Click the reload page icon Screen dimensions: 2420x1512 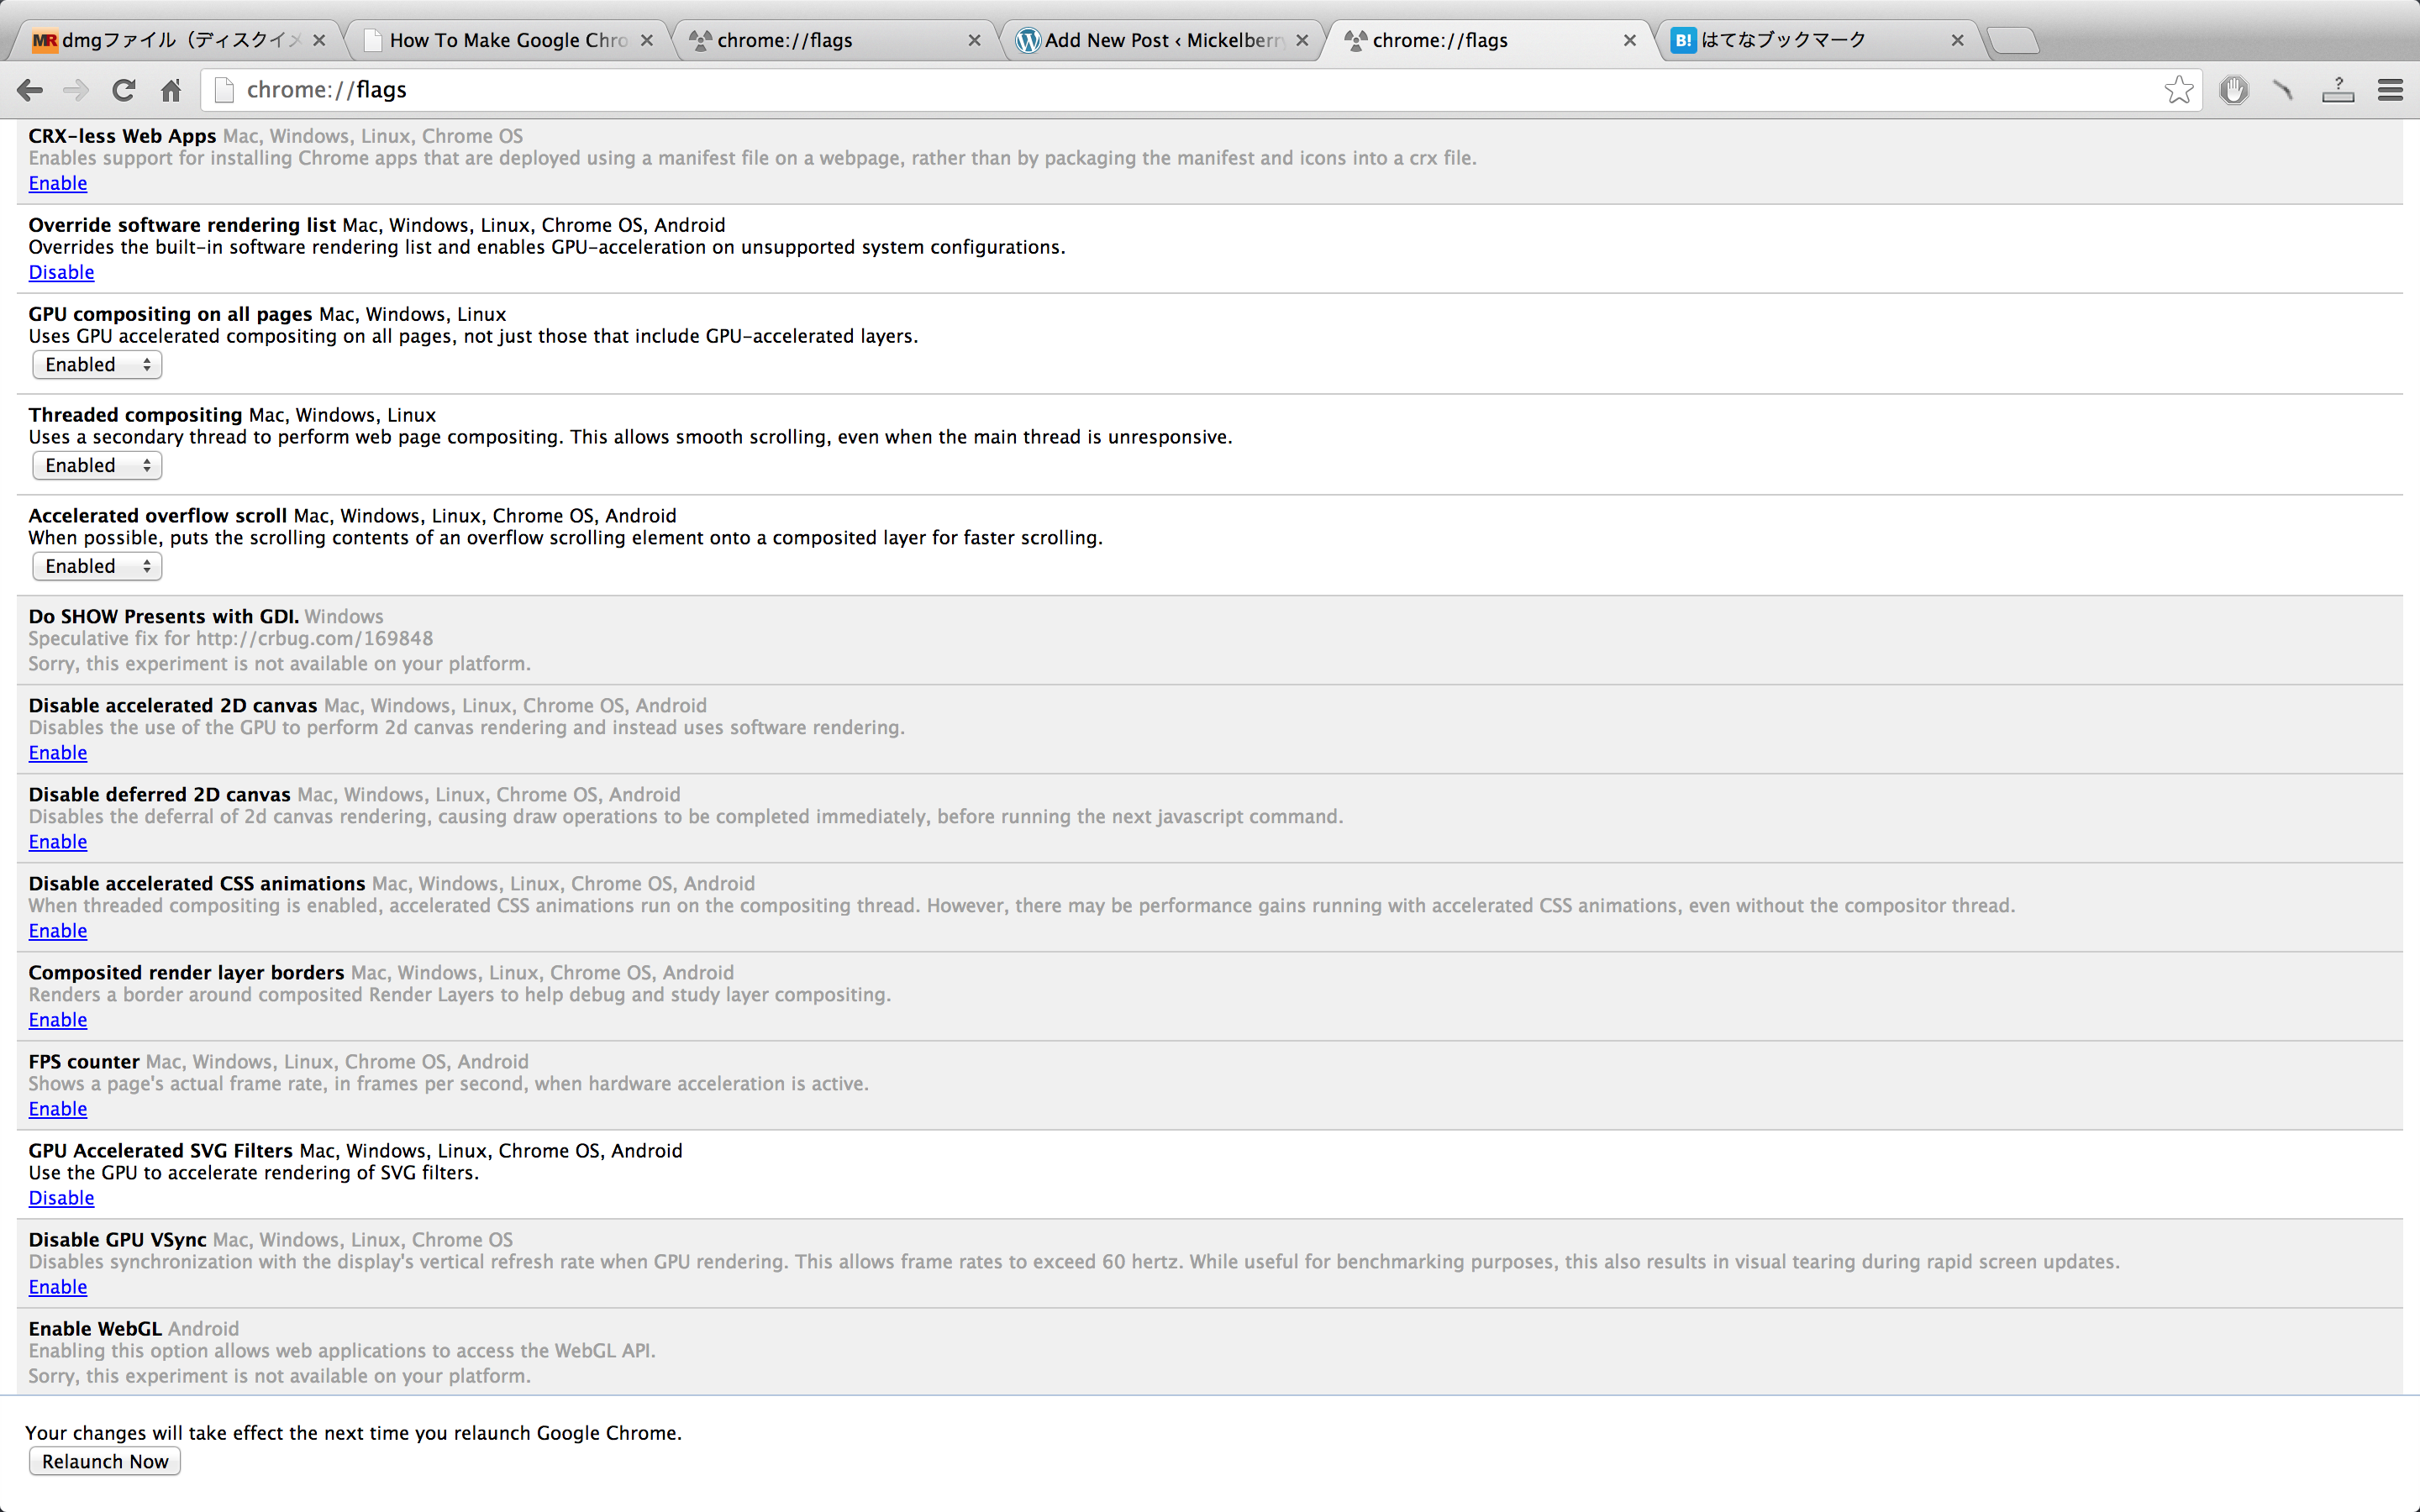123,90
